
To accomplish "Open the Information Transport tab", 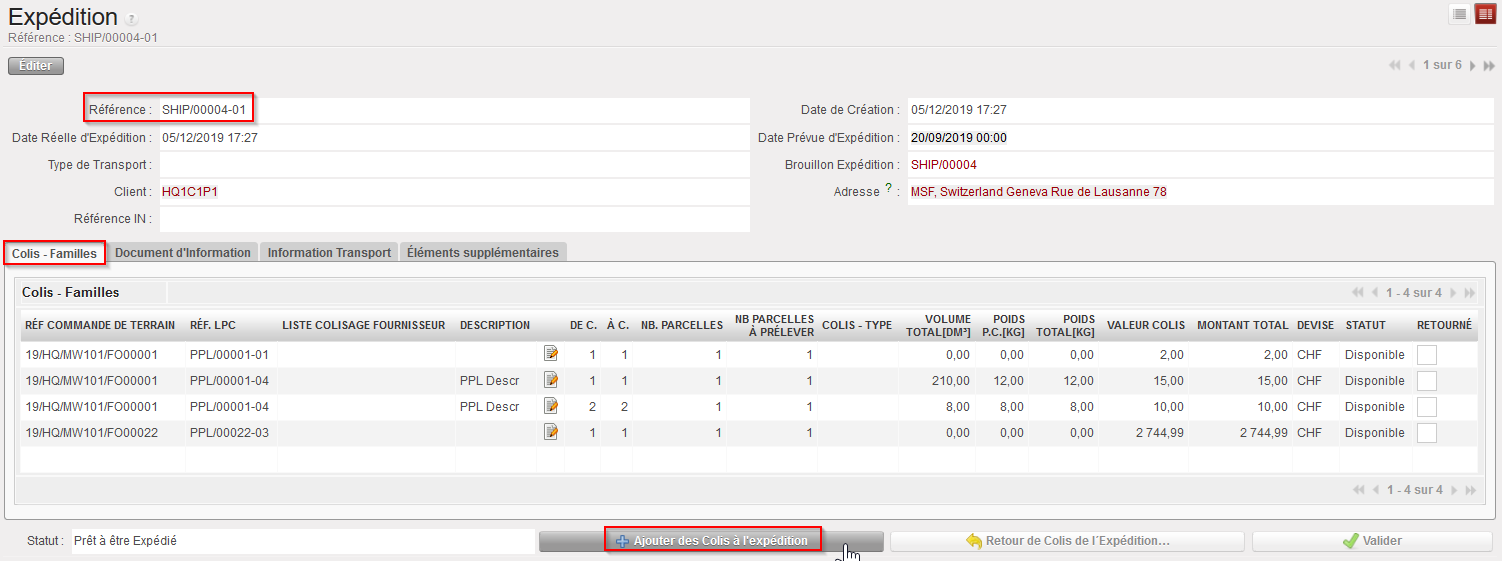I will point(329,253).
